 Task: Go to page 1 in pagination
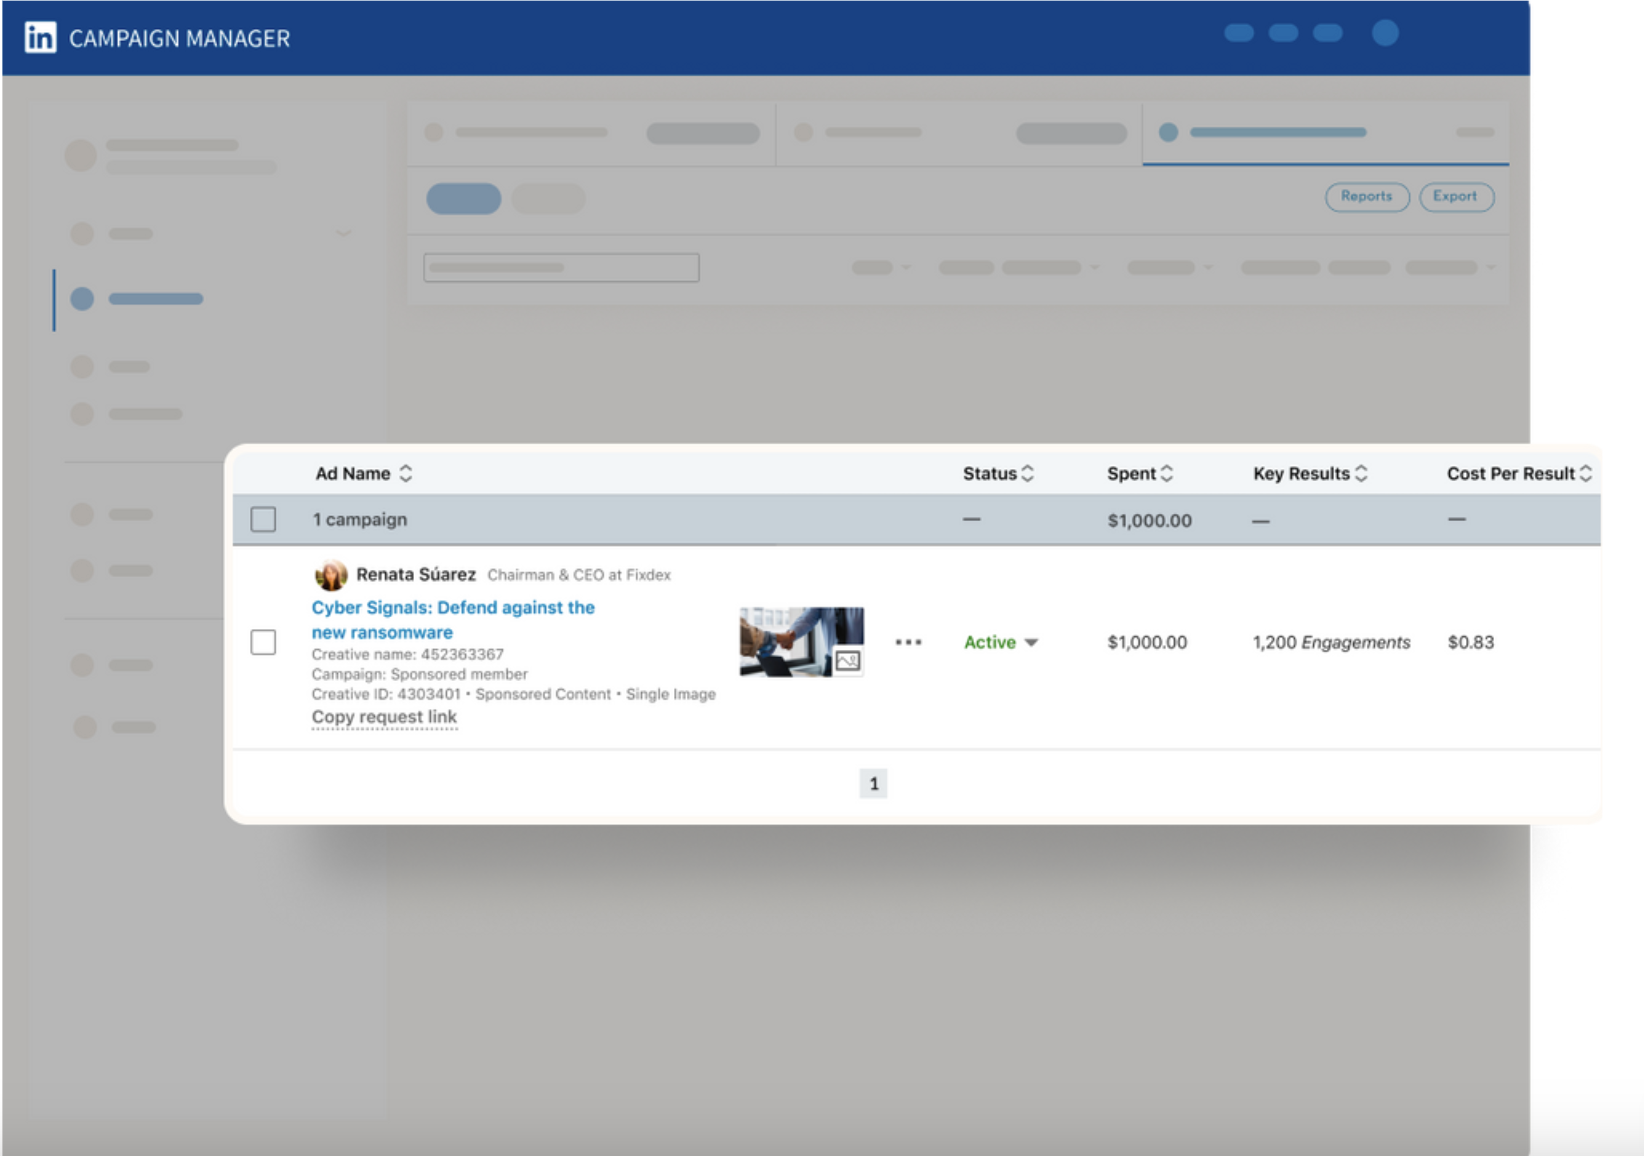[x=873, y=784]
